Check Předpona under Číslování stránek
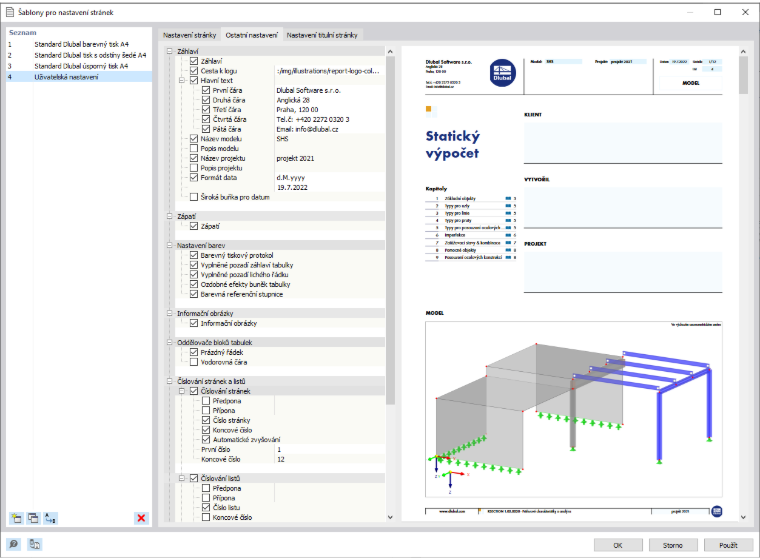Image resolution: width=760 pixels, height=560 pixels. point(206,400)
